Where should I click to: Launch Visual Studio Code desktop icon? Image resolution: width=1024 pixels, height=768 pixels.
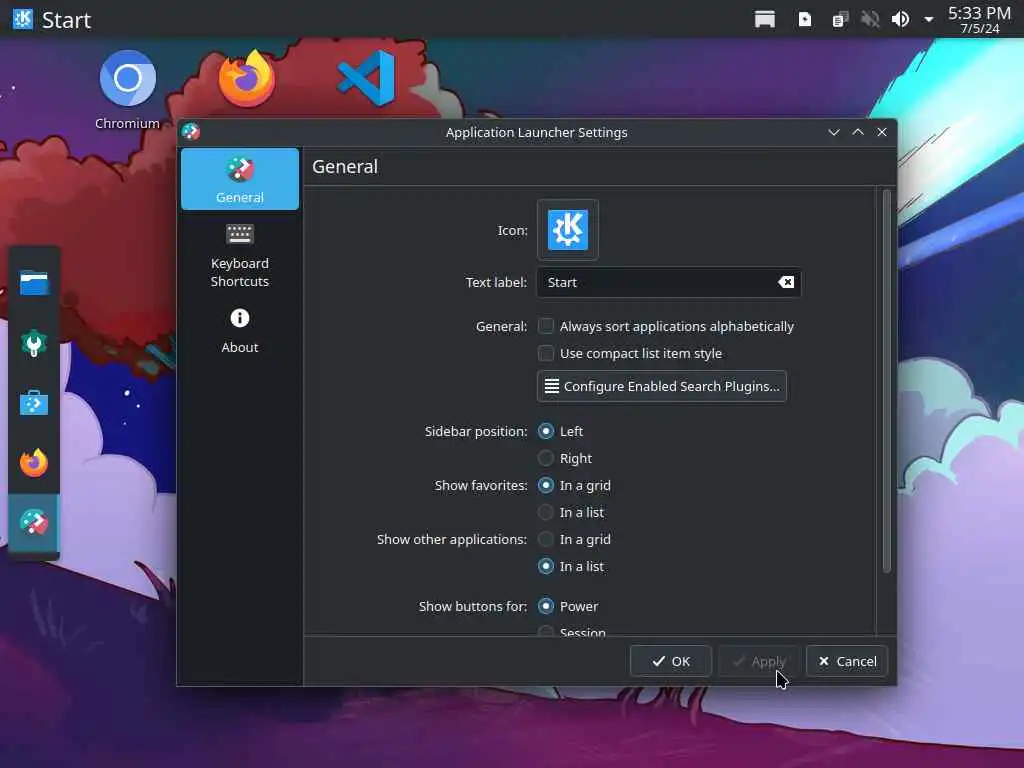[367, 78]
